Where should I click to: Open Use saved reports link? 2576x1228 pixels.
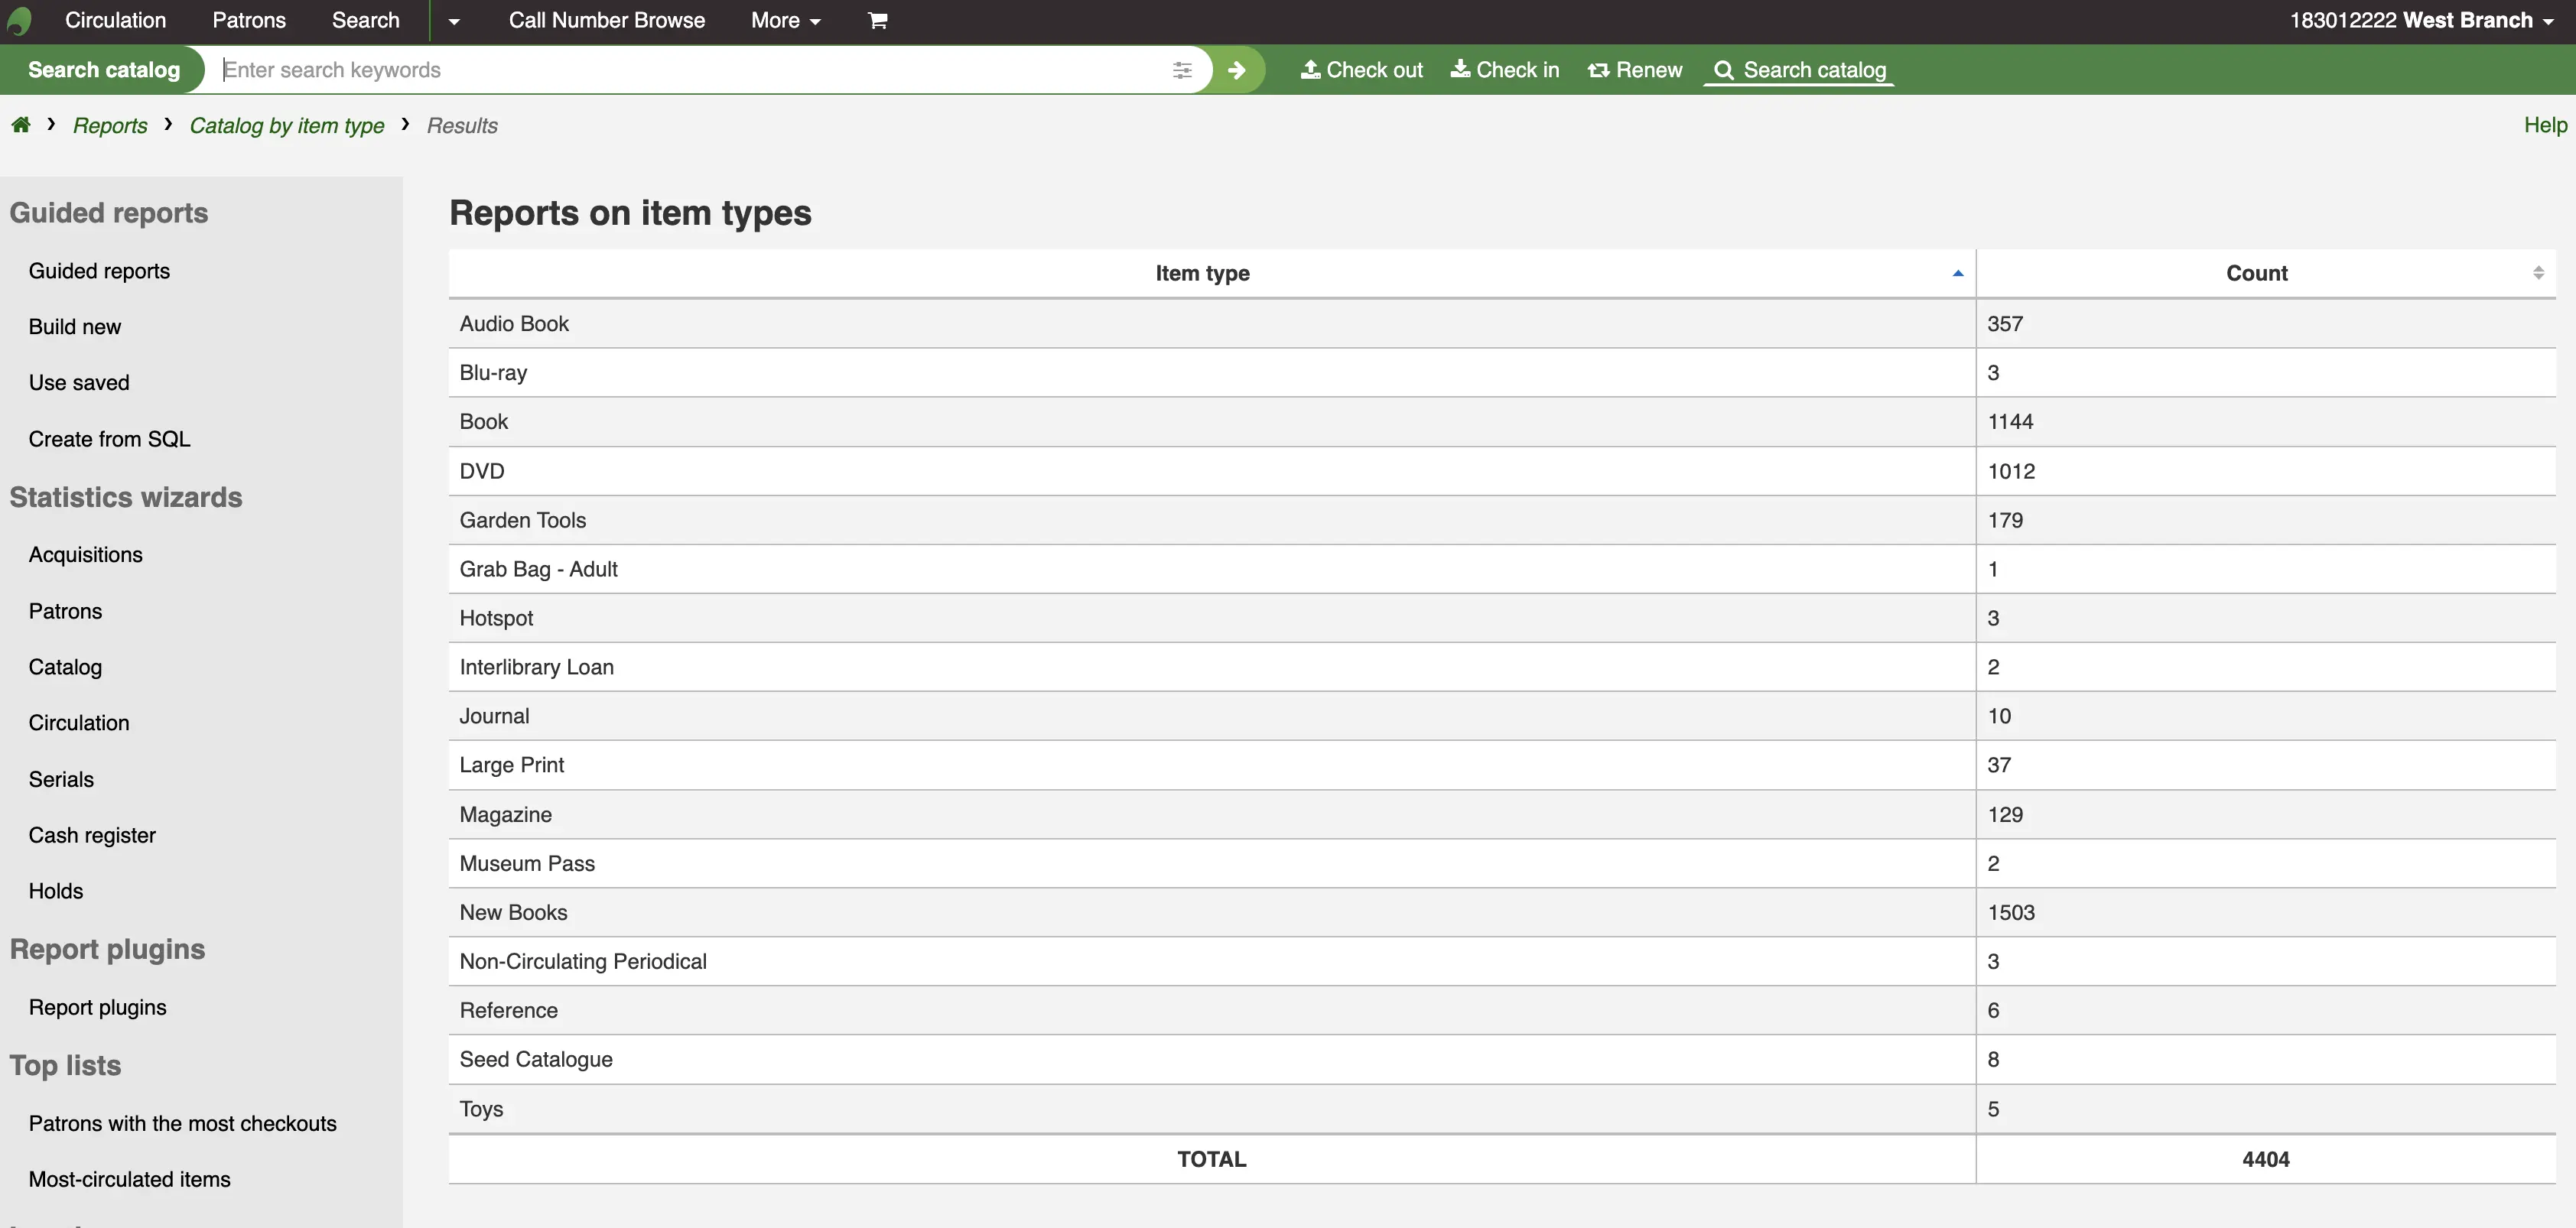(79, 383)
